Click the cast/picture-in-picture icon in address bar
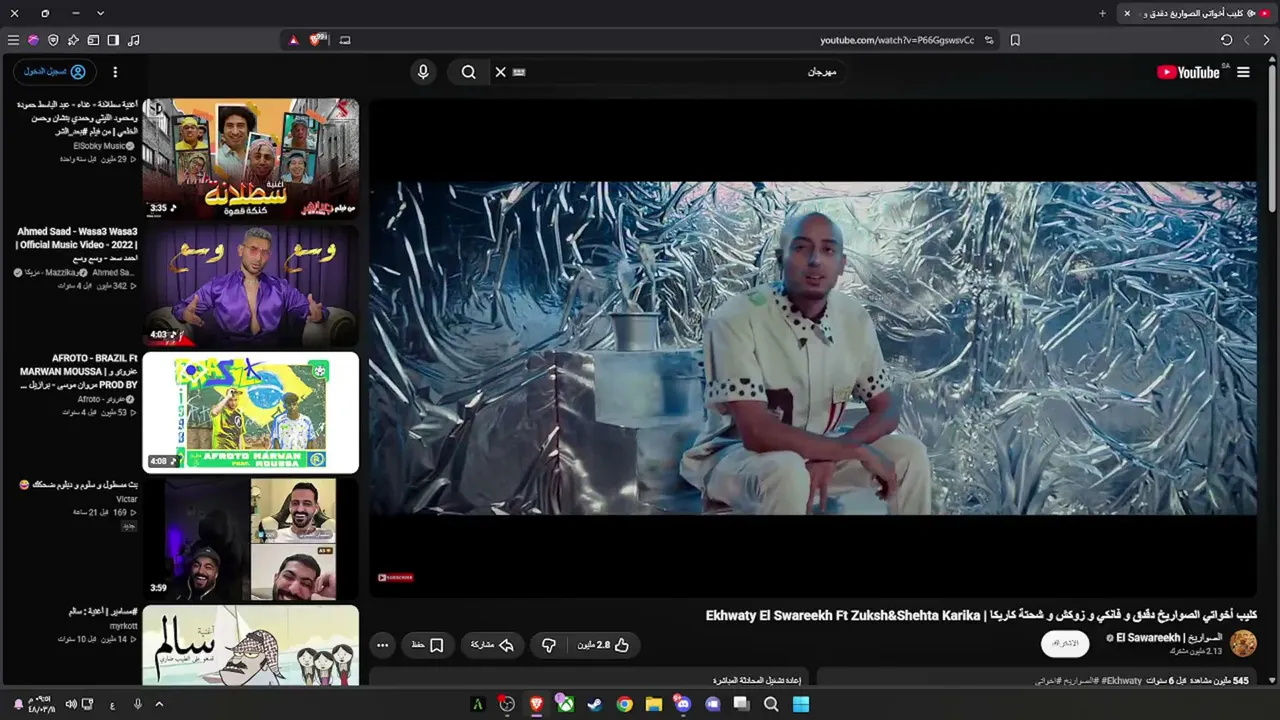The height and width of the screenshot is (720, 1280). (x=345, y=40)
